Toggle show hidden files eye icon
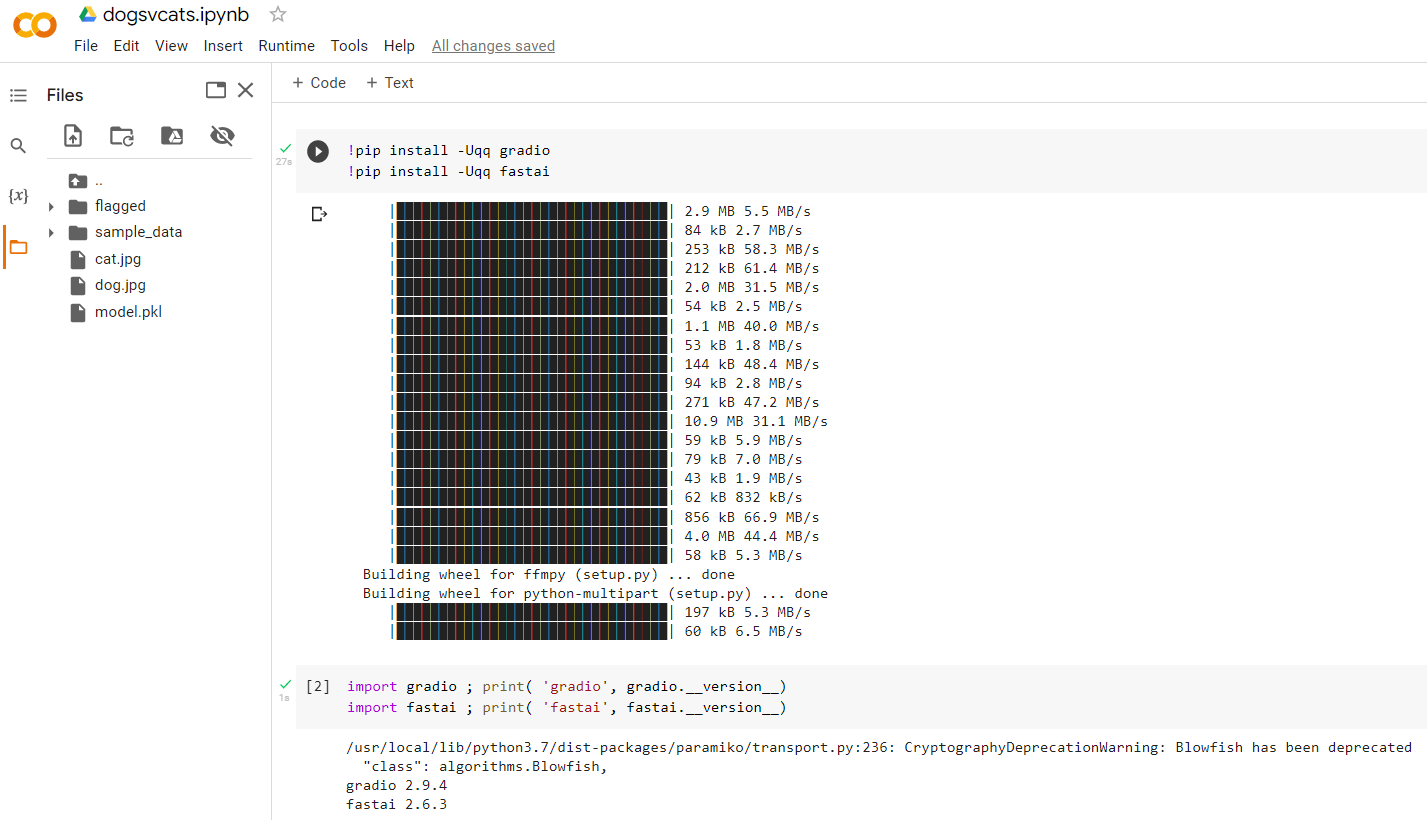The image size is (1427, 820). point(222,136)
